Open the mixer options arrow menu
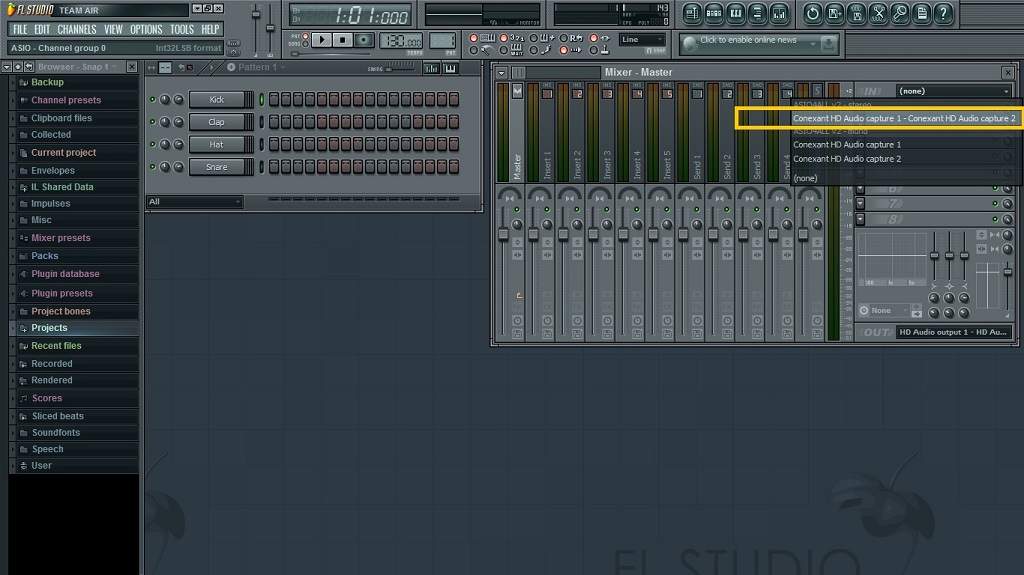The image size is (1024, 575). click(502, 73)
